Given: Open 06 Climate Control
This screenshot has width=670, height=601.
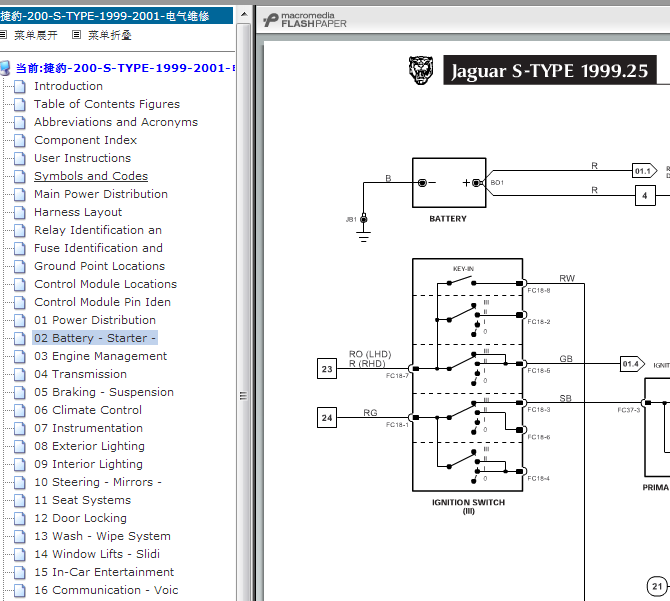Looking at the screenshot, I should click(x=88, y=410).
